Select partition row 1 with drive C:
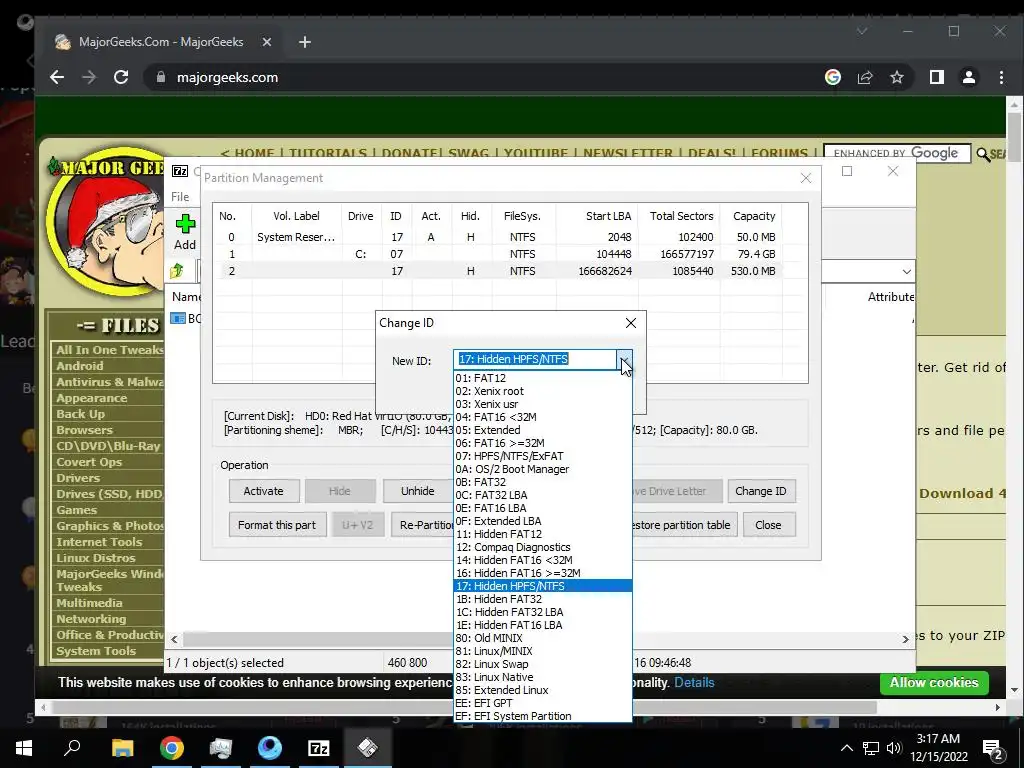 click(500, 254)
